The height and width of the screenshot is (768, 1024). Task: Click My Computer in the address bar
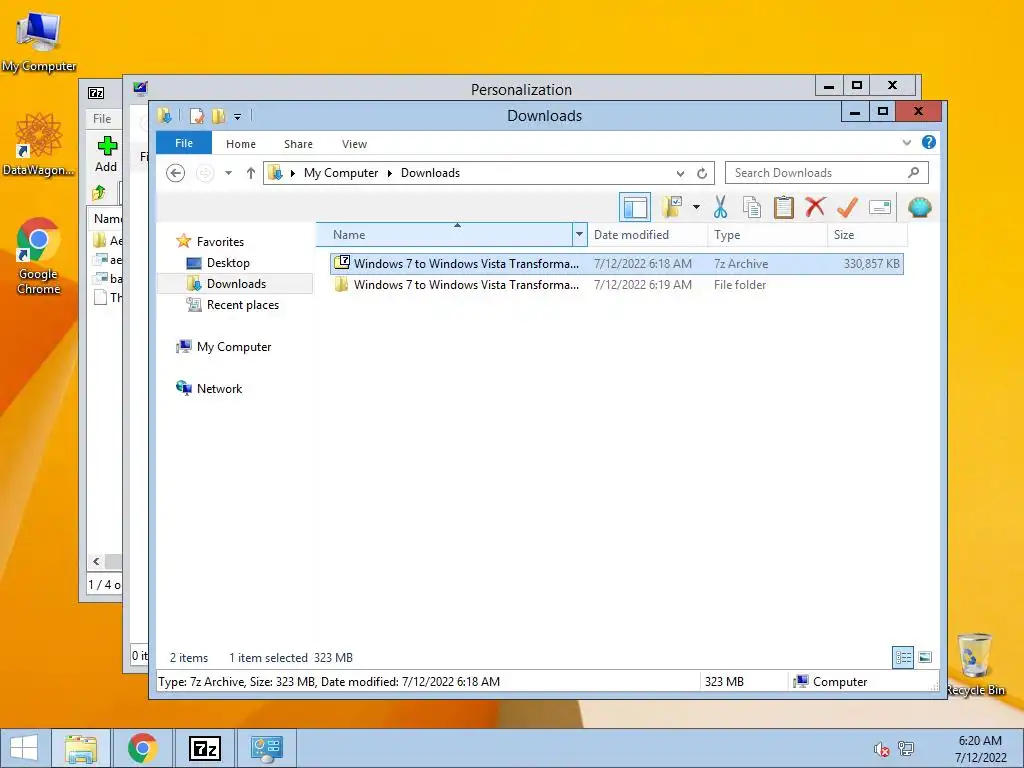[x=340, y=173]
